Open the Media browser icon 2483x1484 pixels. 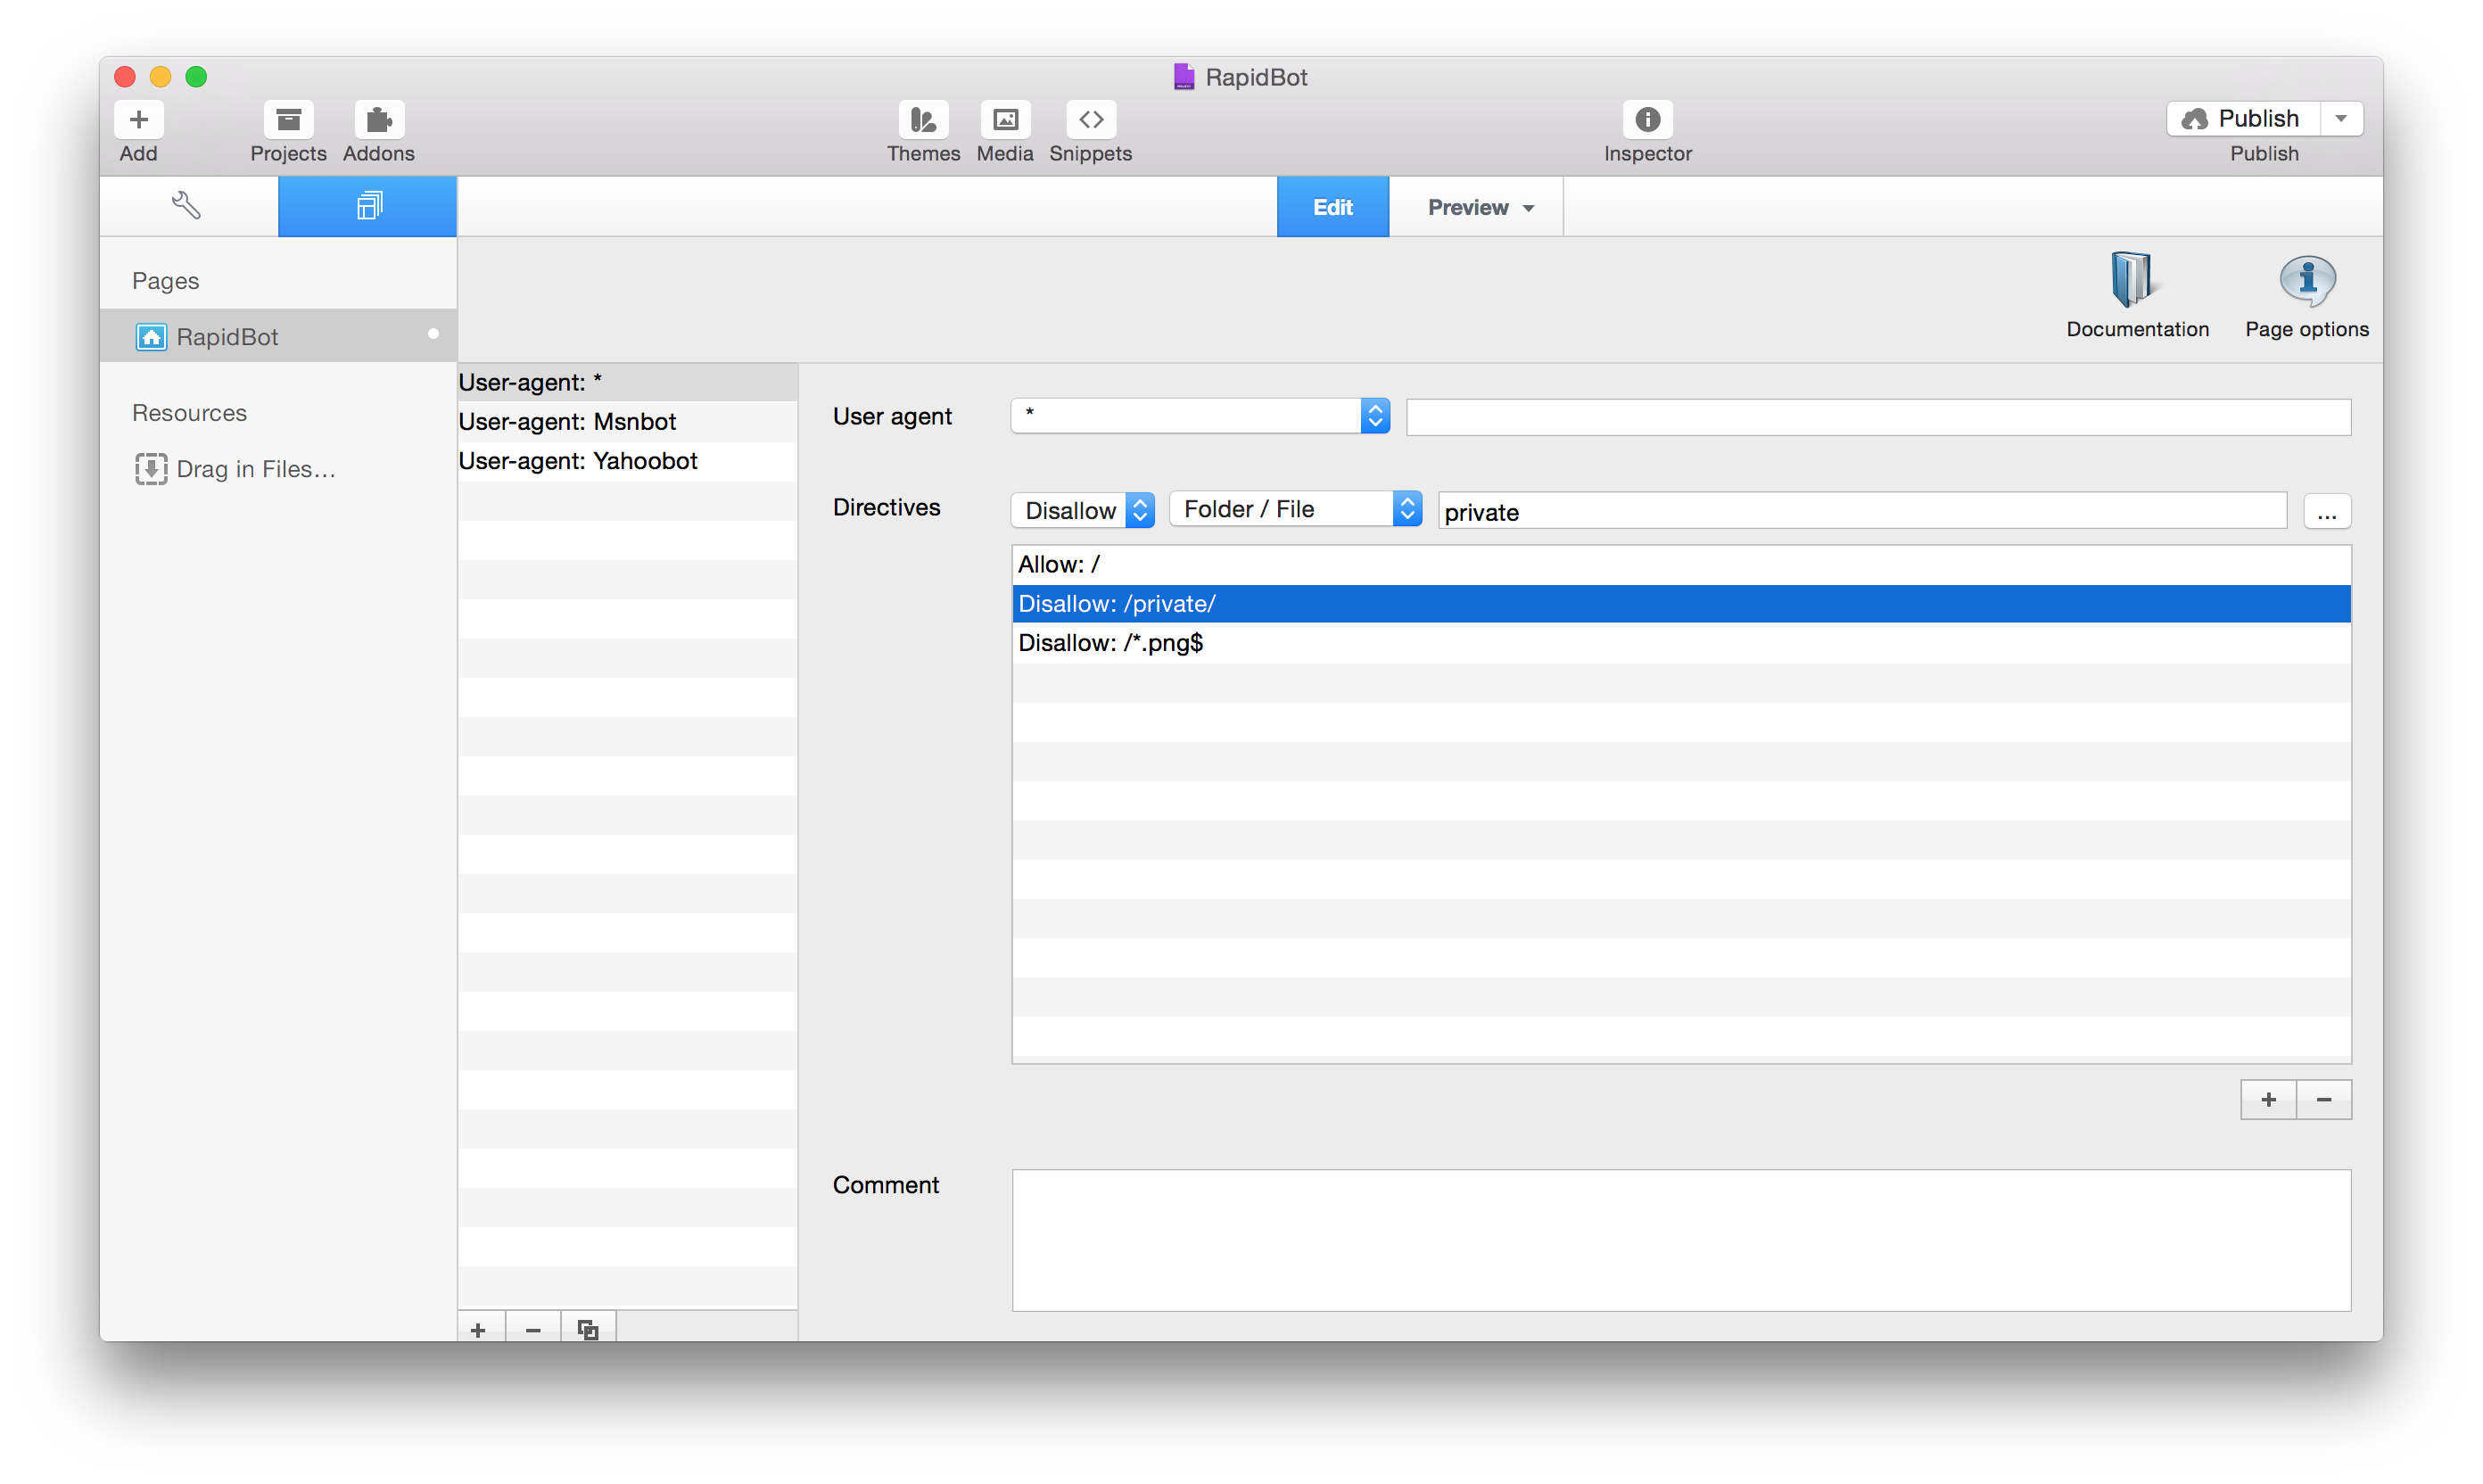pos(1004,120)
